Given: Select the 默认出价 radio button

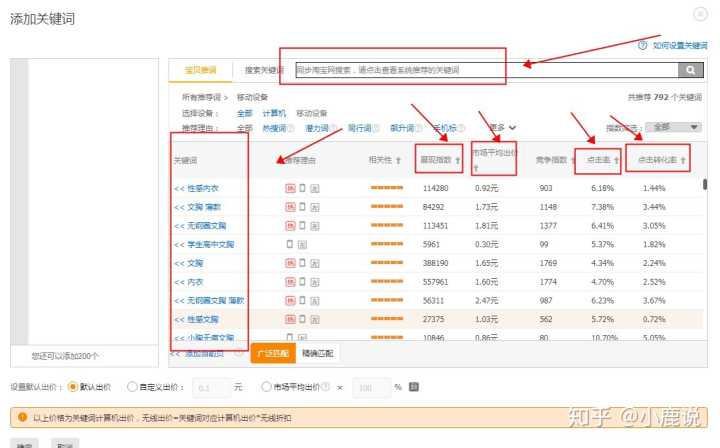Looking at the screenshot, I should [x=73, y=386].
